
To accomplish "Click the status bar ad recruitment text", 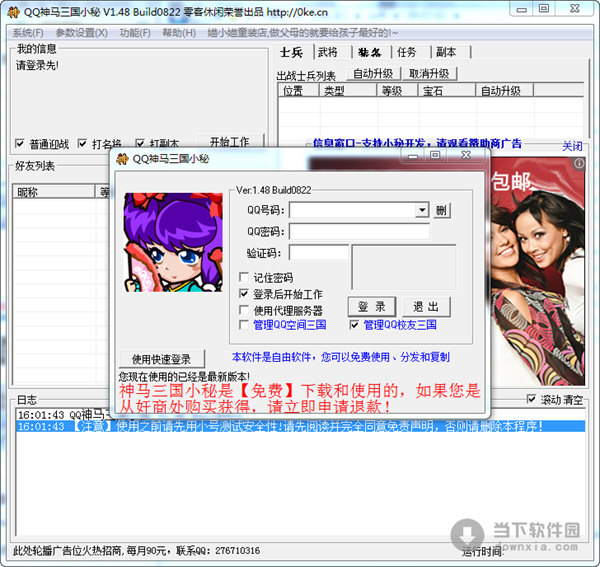I will click(137, 551).
